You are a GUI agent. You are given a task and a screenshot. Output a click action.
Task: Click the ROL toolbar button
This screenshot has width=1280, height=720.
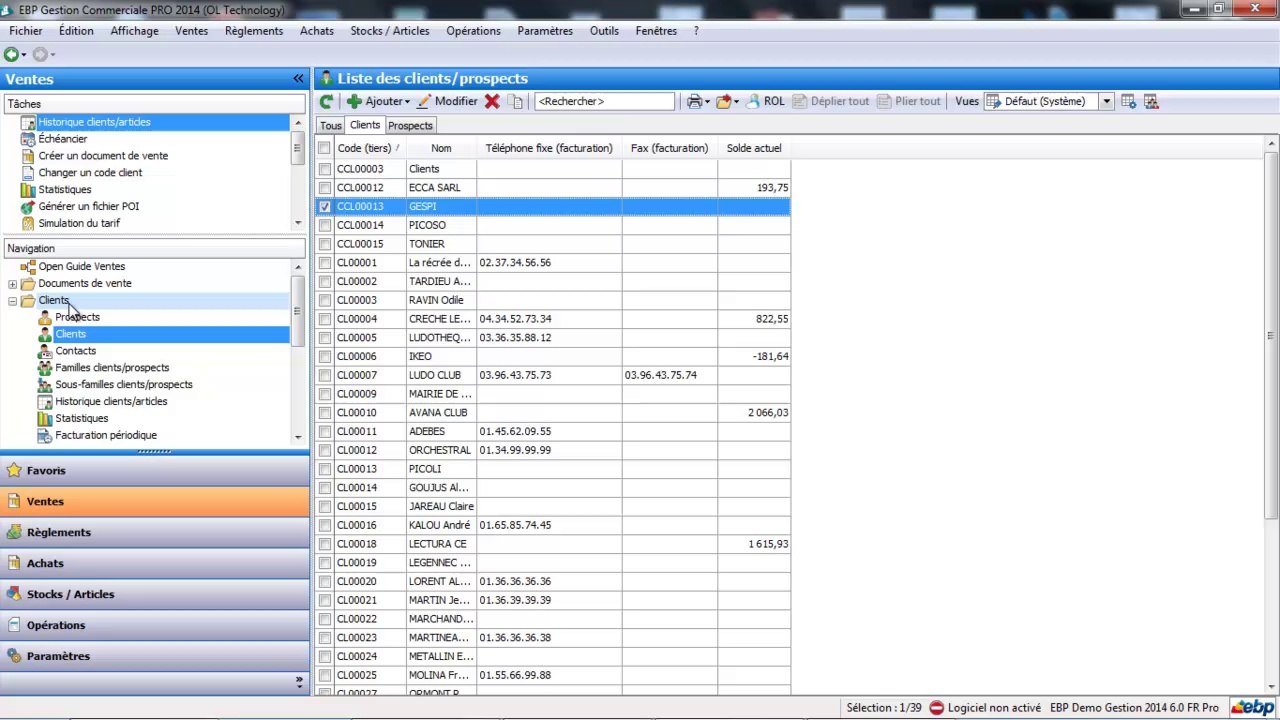[x=765, y=101]
